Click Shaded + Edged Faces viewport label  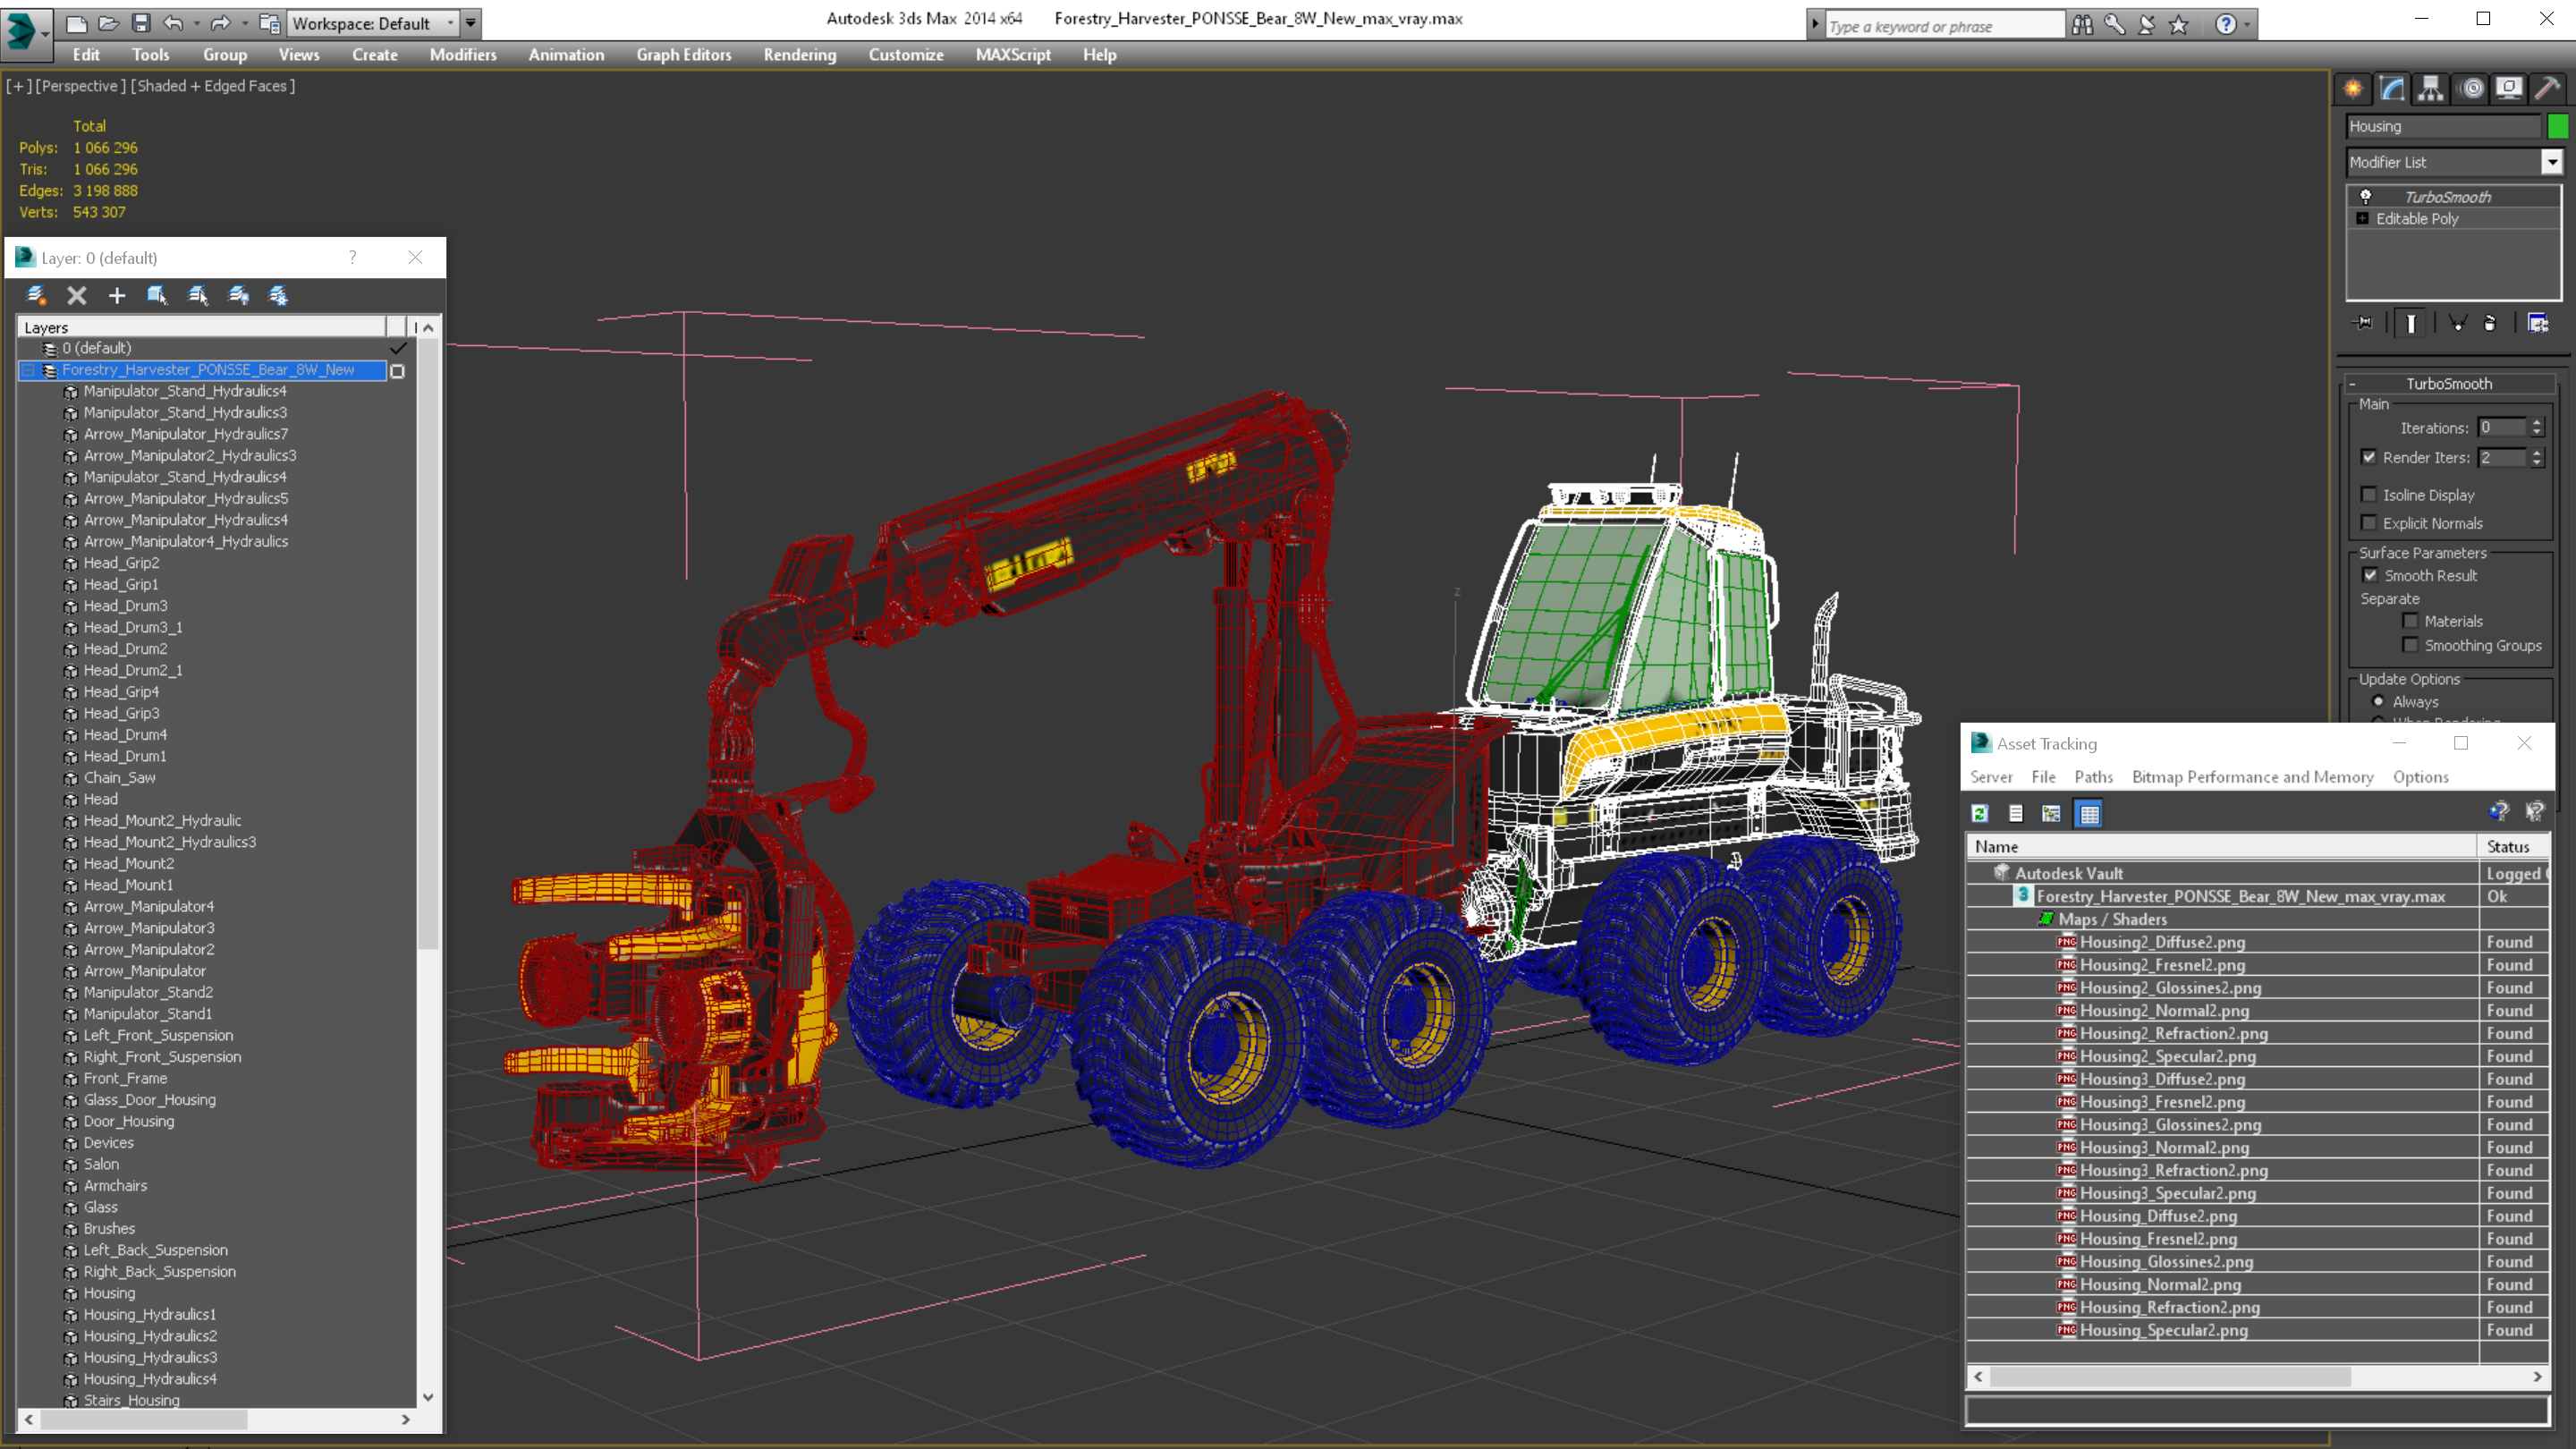pyautogui.click(x=213, y=86)
